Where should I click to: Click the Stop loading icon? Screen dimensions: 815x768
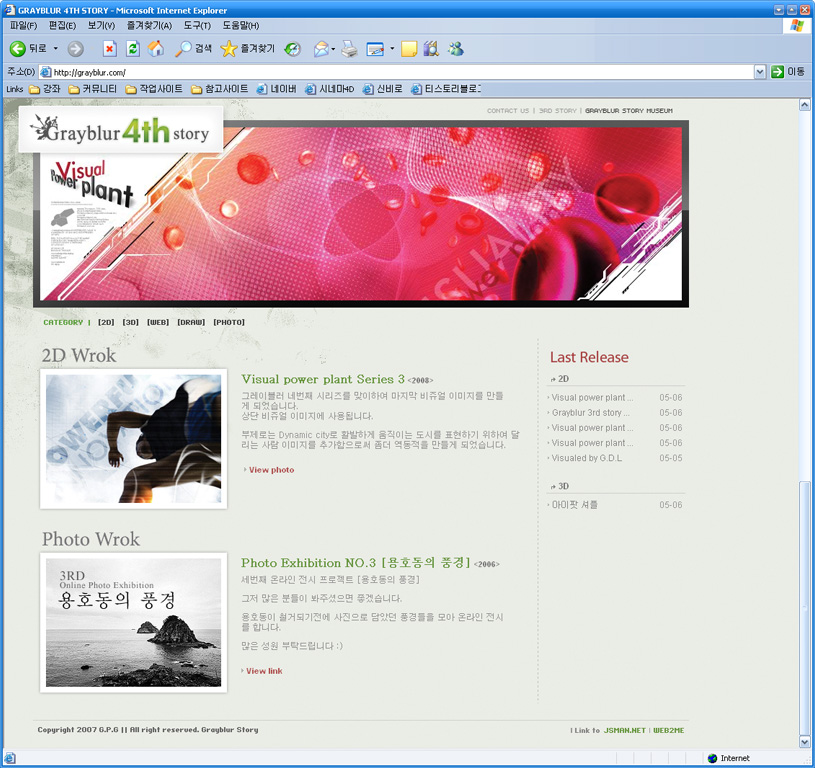point(110,48)
